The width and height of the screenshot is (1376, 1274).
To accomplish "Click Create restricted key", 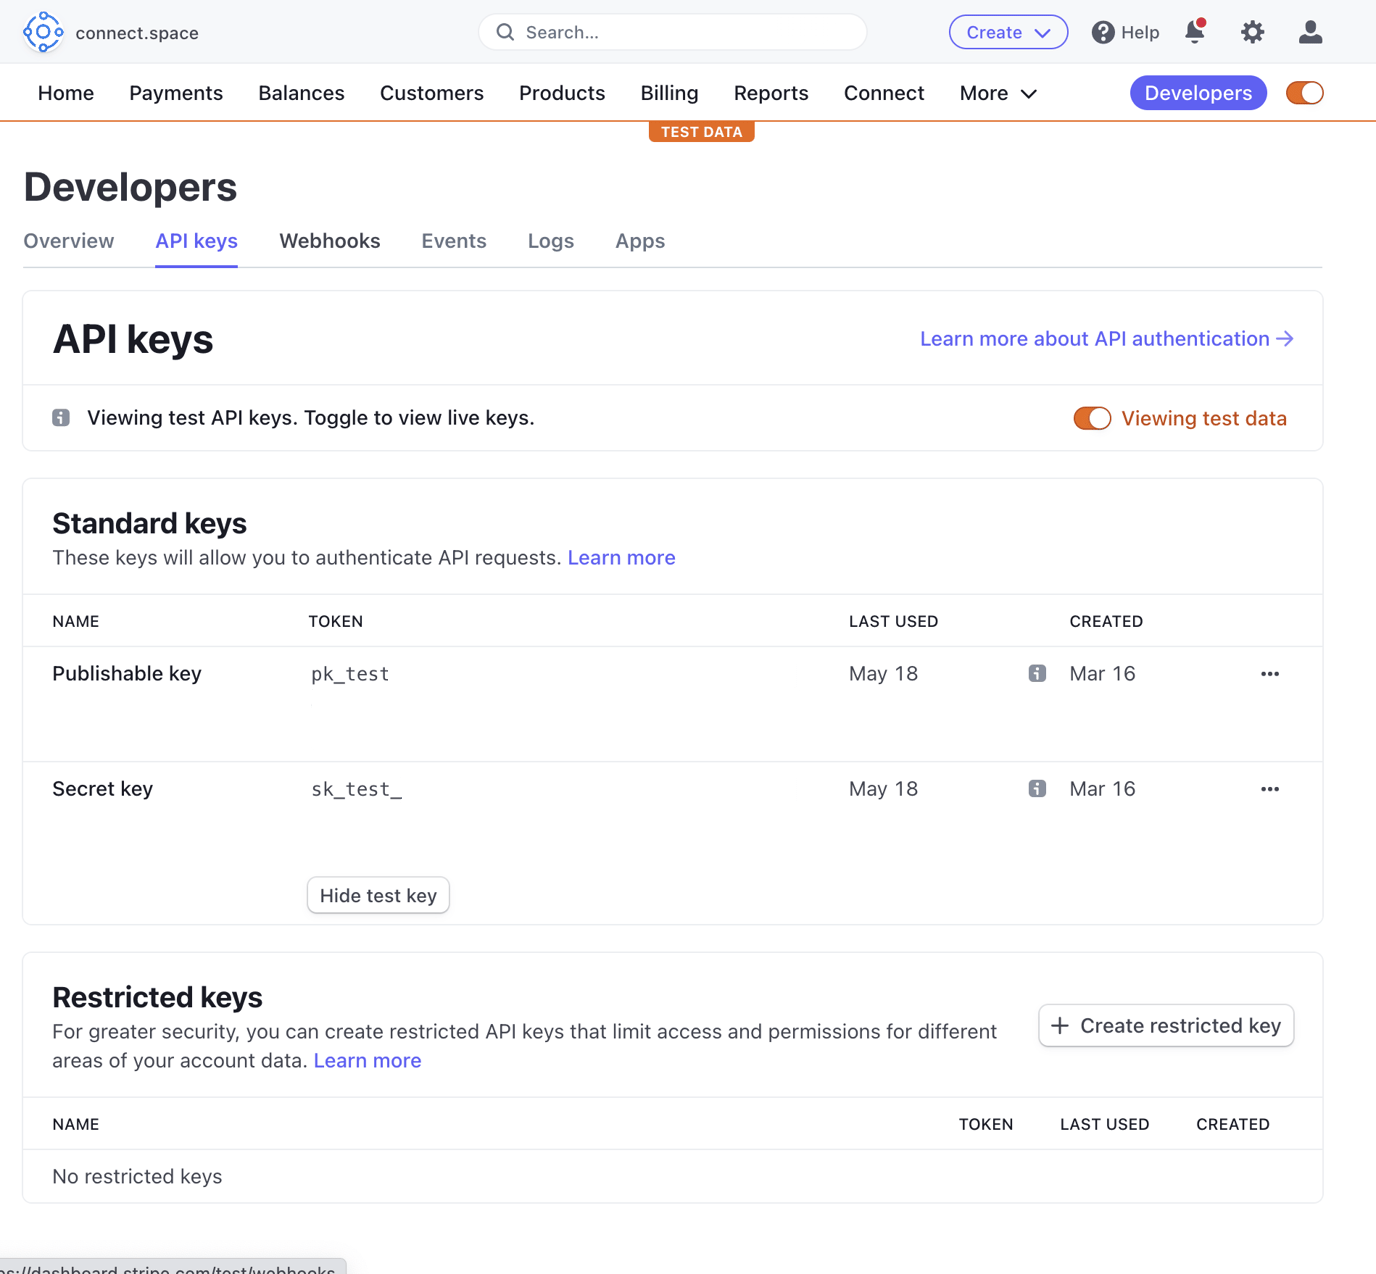I will point(1165,1025).
